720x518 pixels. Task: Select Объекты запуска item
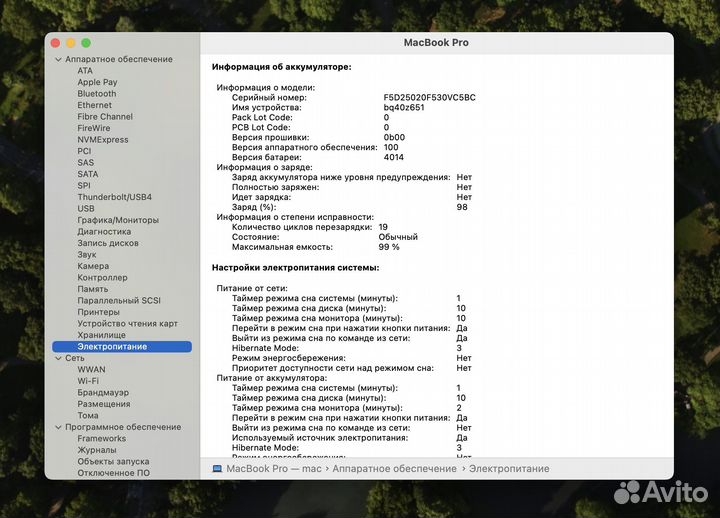[113, 462]
